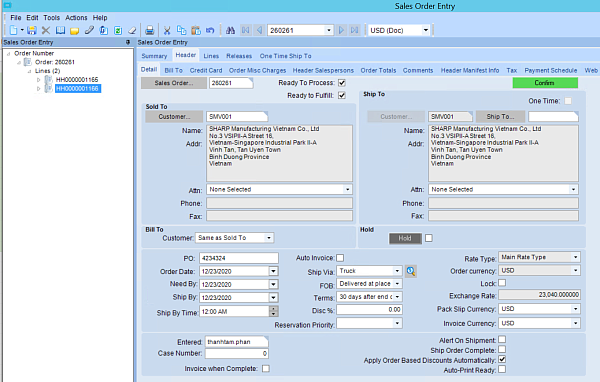
Task: Open the order number 260261 toolbar dropdown
Action: pos(329,30)
